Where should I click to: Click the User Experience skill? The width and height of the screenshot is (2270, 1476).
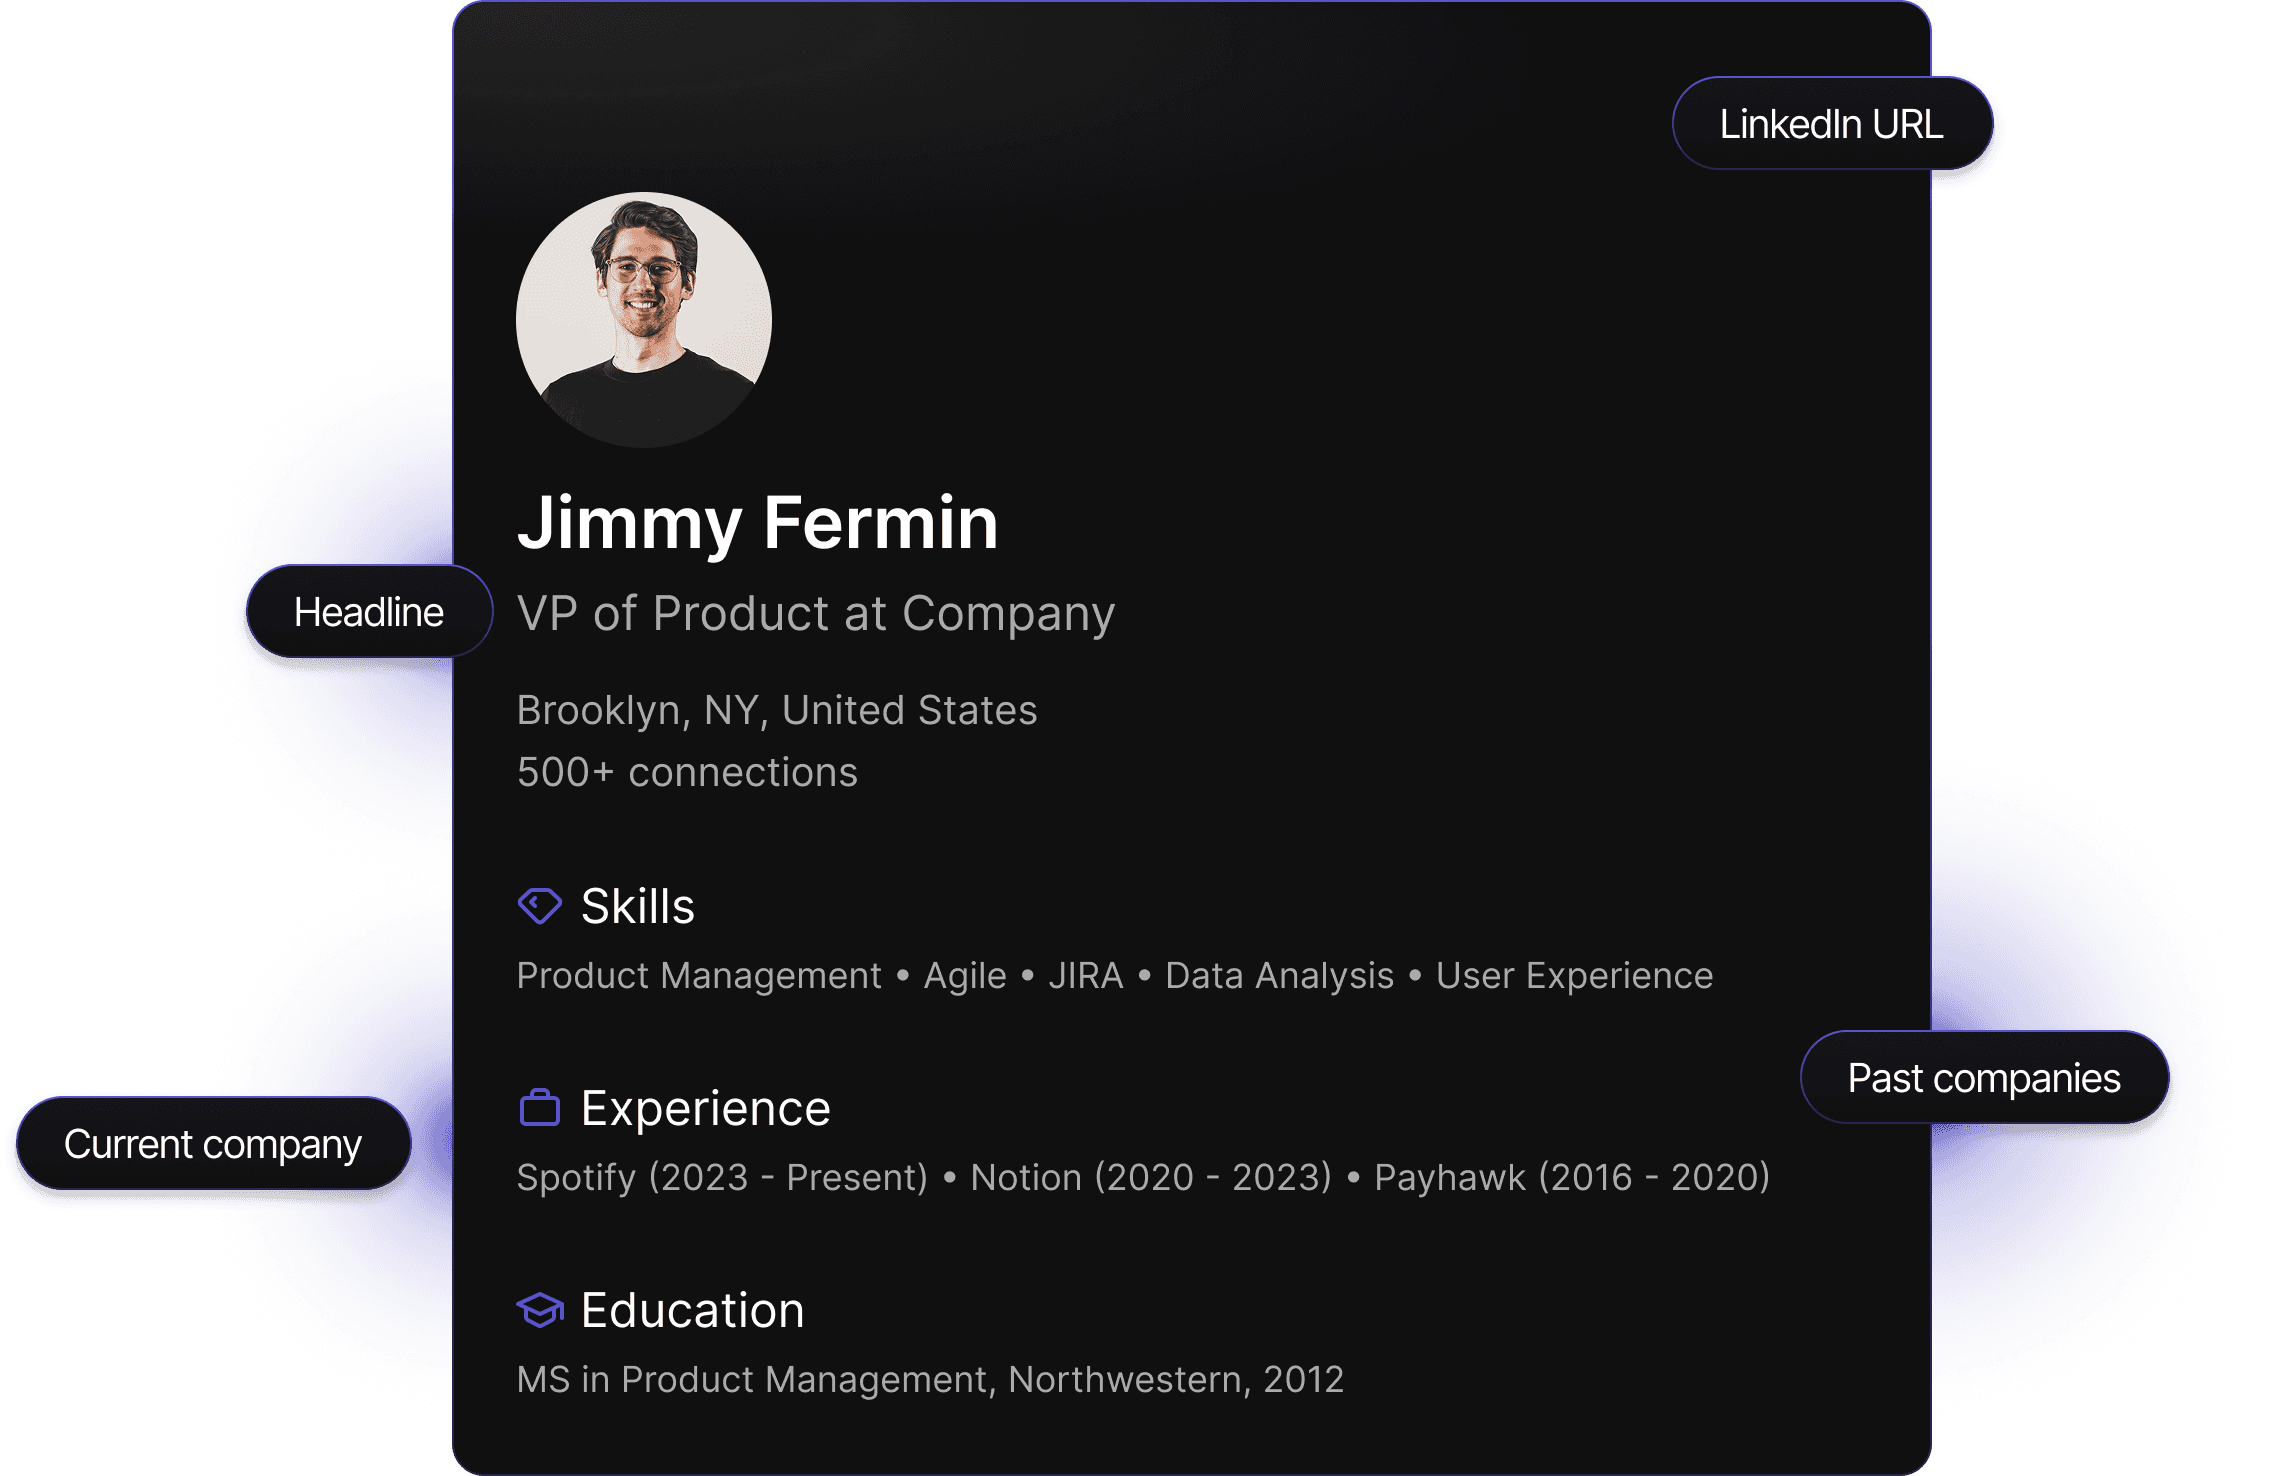pos(1574,975)
